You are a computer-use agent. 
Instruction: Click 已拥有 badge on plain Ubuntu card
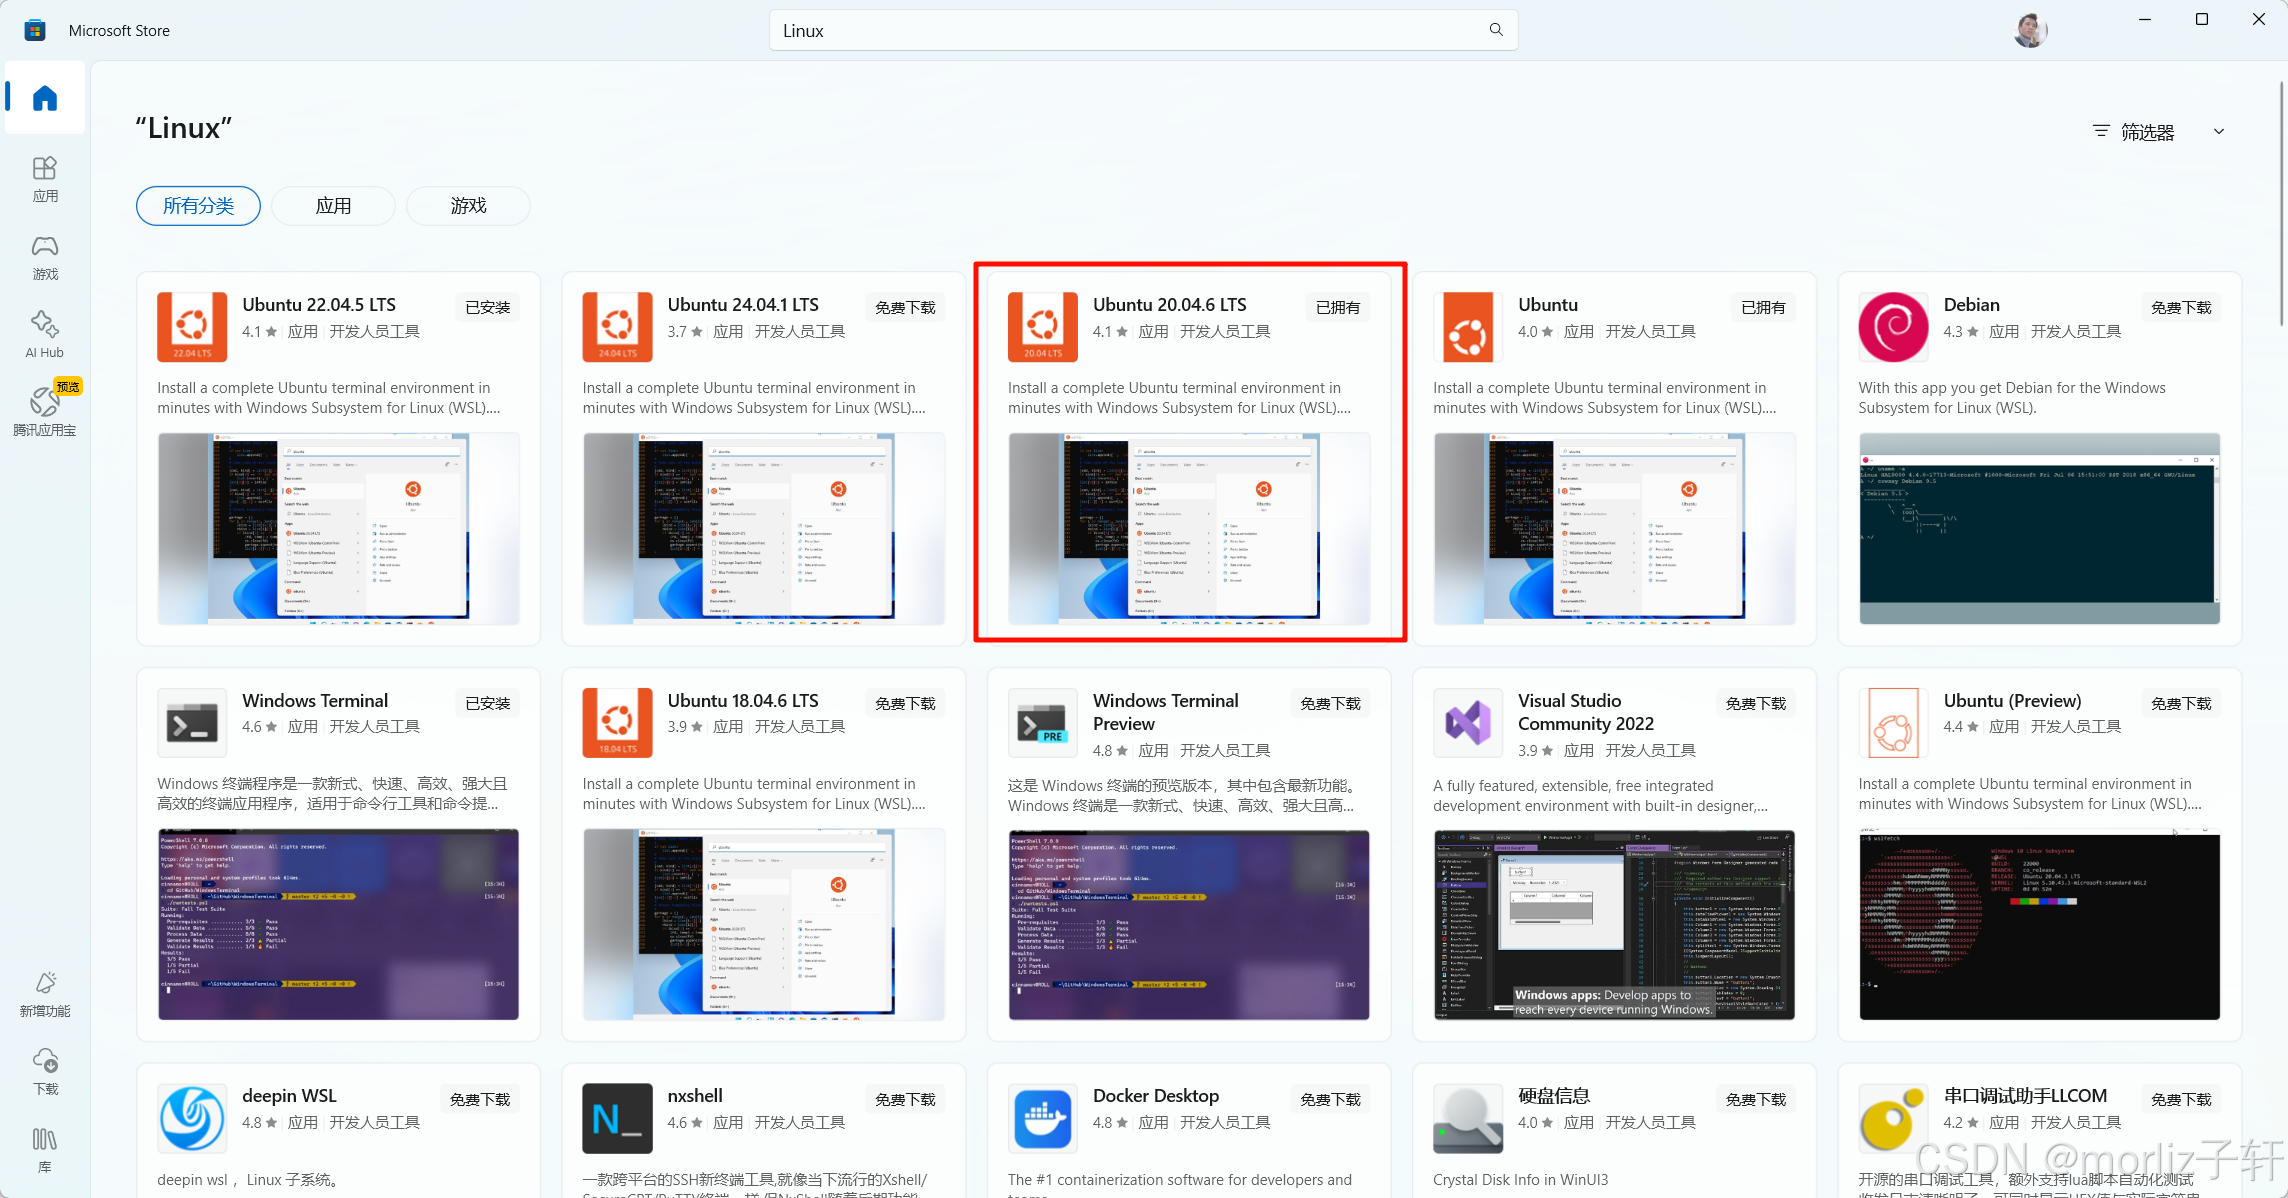1763,307
